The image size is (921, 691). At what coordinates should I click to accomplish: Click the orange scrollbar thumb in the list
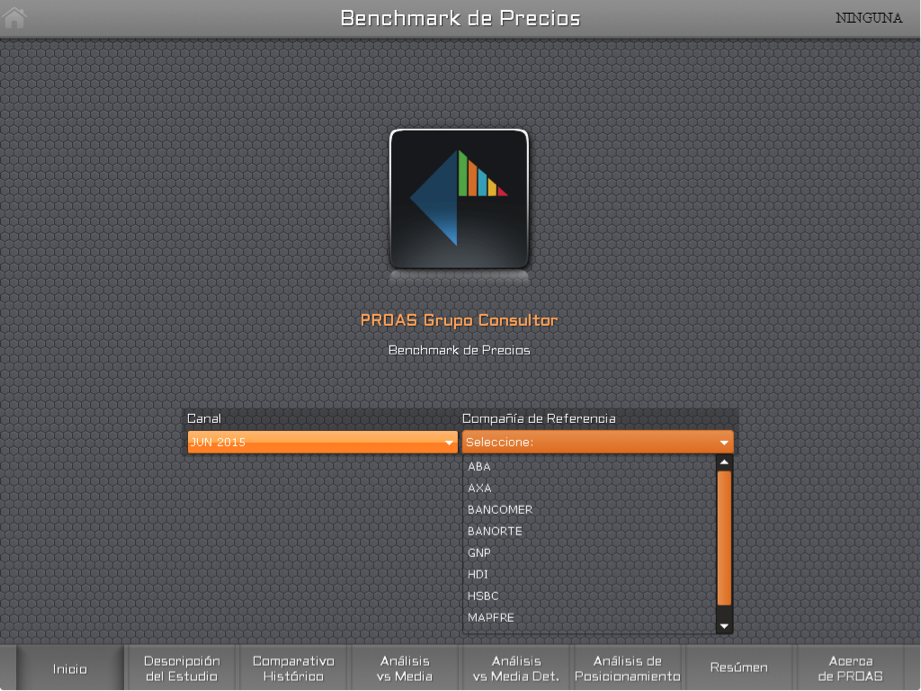pos(724,537)
